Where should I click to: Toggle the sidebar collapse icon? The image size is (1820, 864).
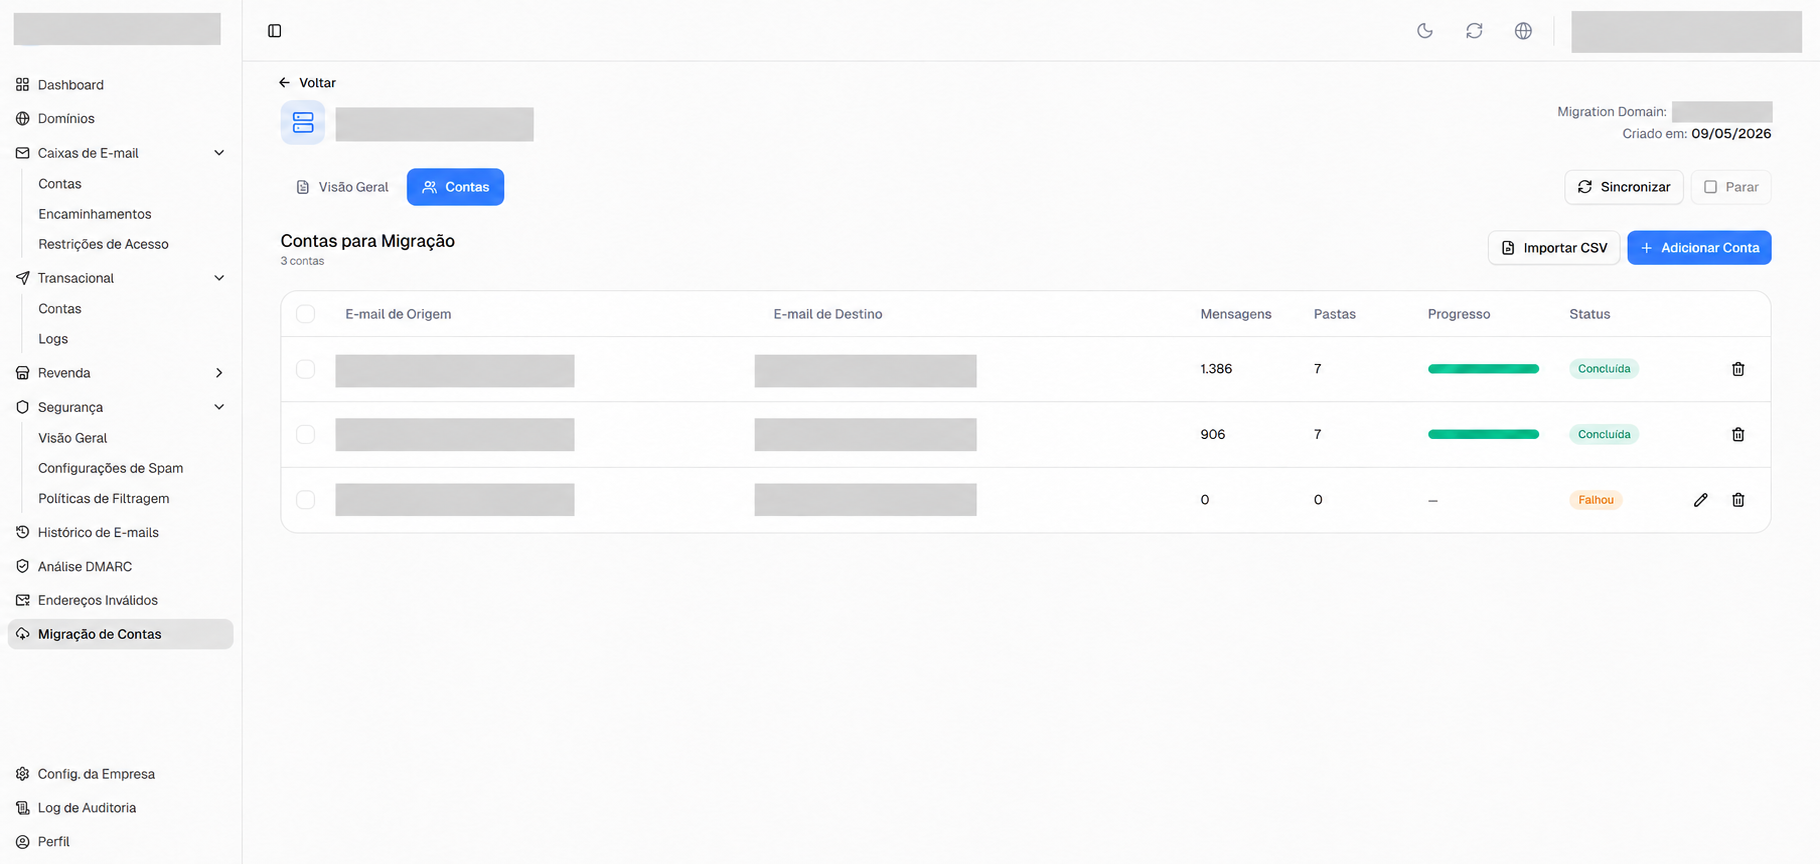(x=275, y=31)
